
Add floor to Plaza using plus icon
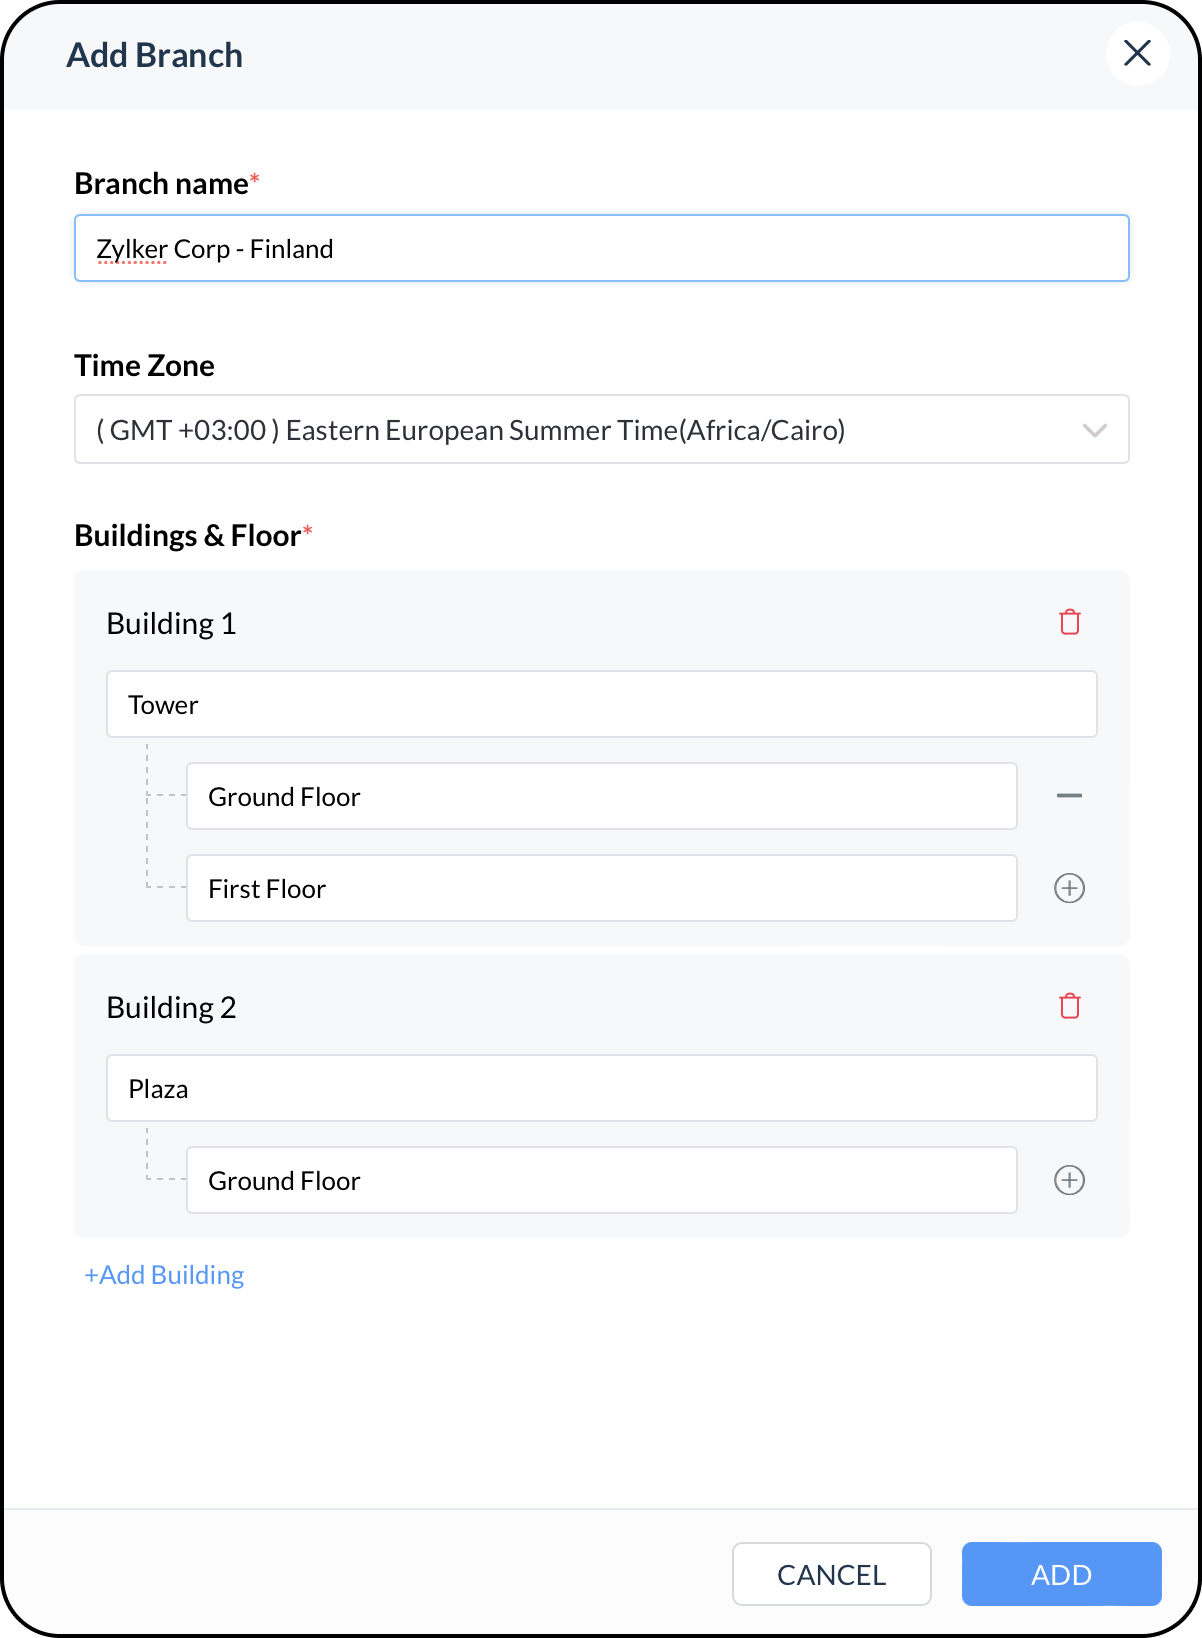[x=1069, y=1180]
